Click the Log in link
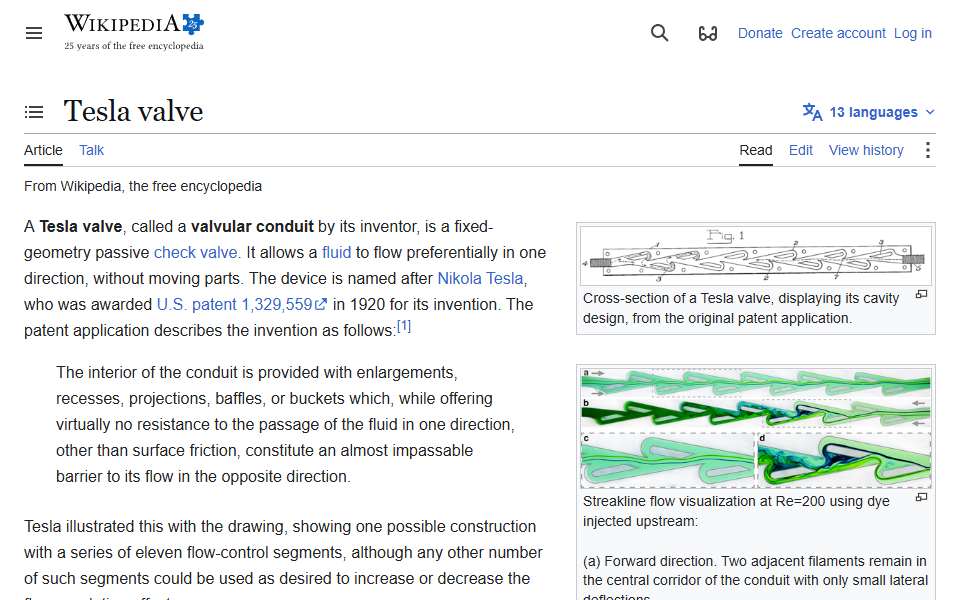960x600 pixels. (x=912, y=33)
